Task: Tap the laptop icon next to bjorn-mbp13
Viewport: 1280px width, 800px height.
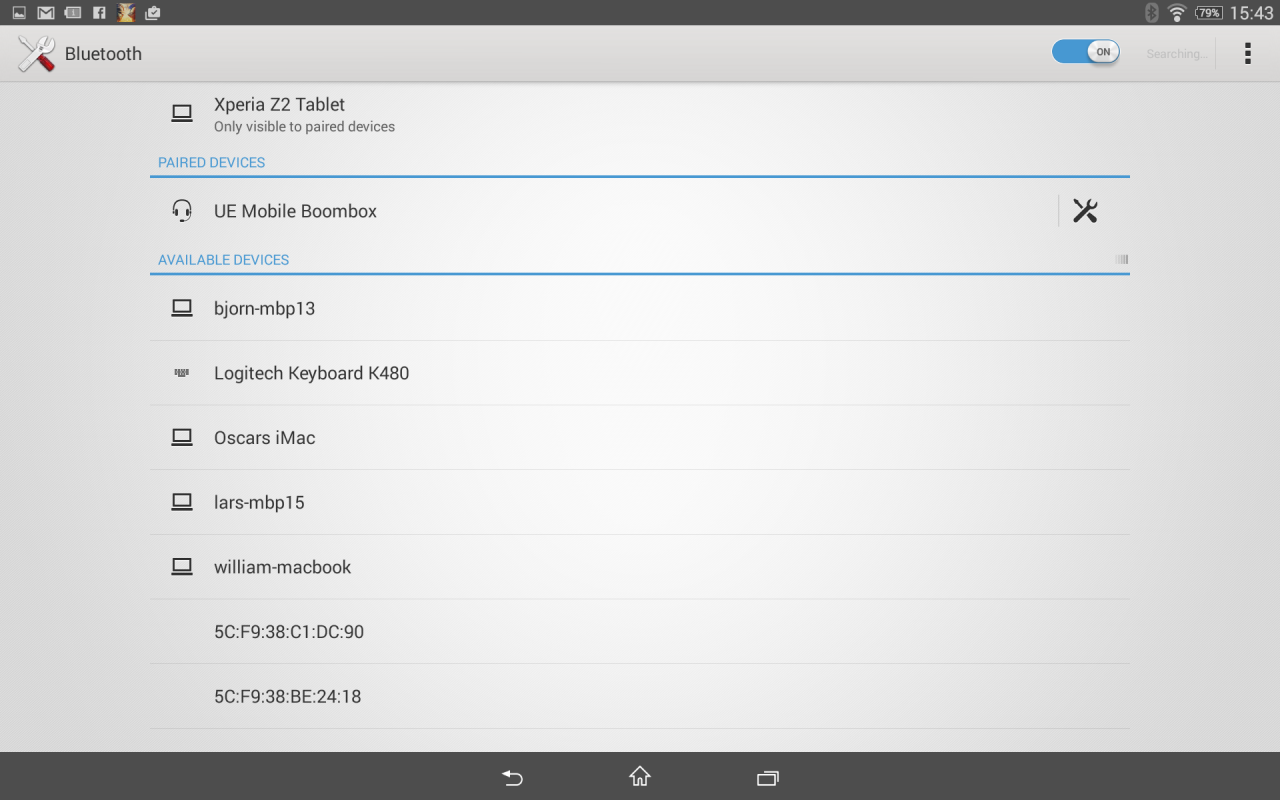Action: 182,308
